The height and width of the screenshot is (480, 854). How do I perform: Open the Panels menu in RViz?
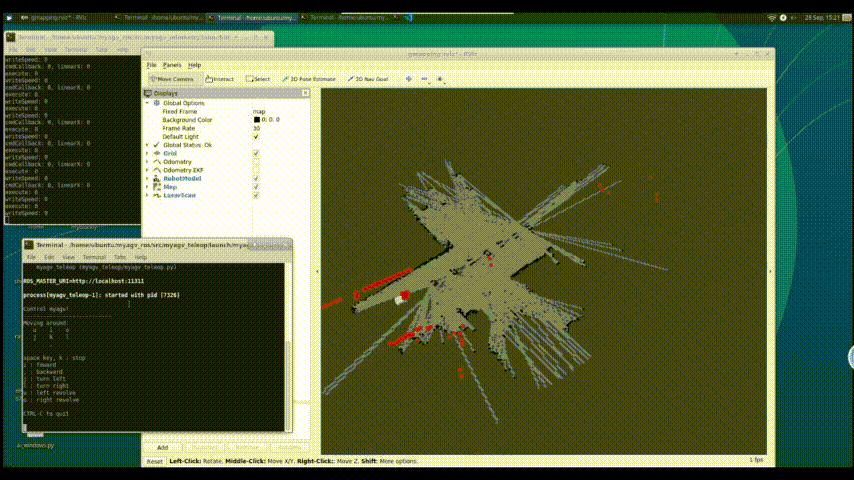[172, 64]
